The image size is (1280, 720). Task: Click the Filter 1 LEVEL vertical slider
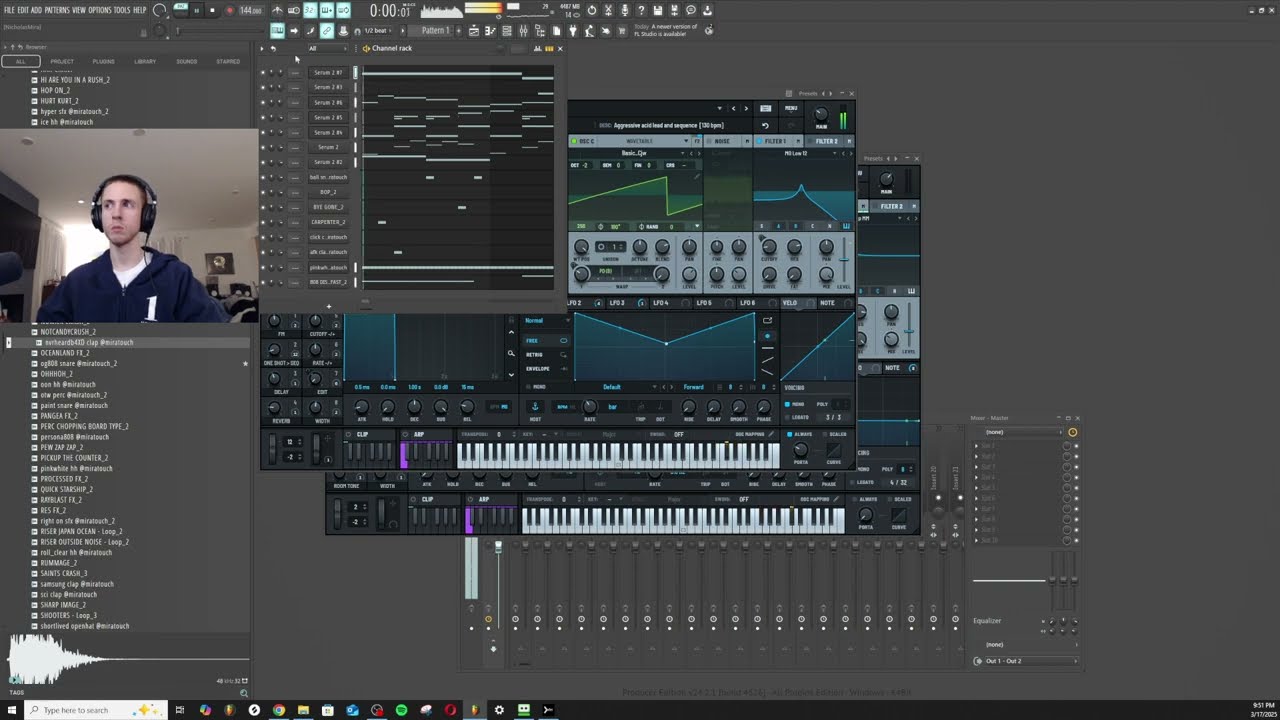click(844, 260)
